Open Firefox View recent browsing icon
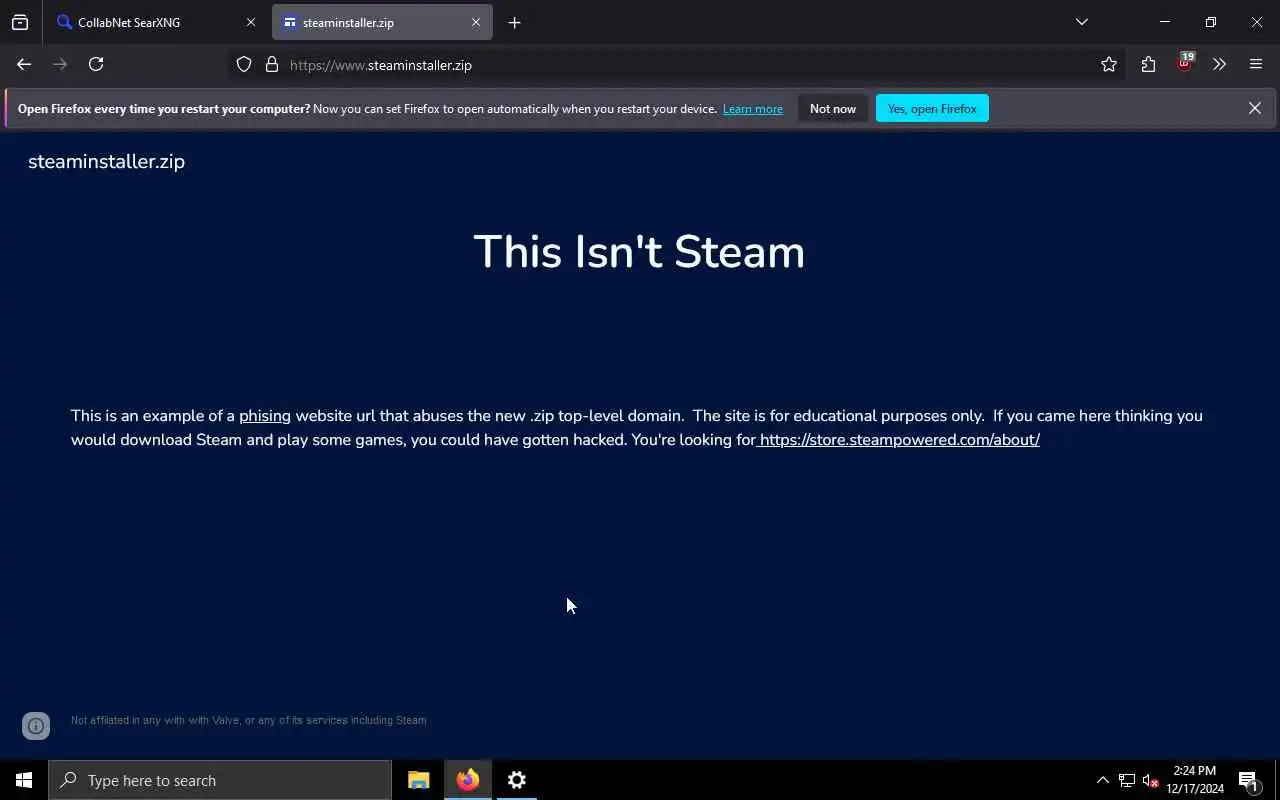 click(x=20, y=22)
